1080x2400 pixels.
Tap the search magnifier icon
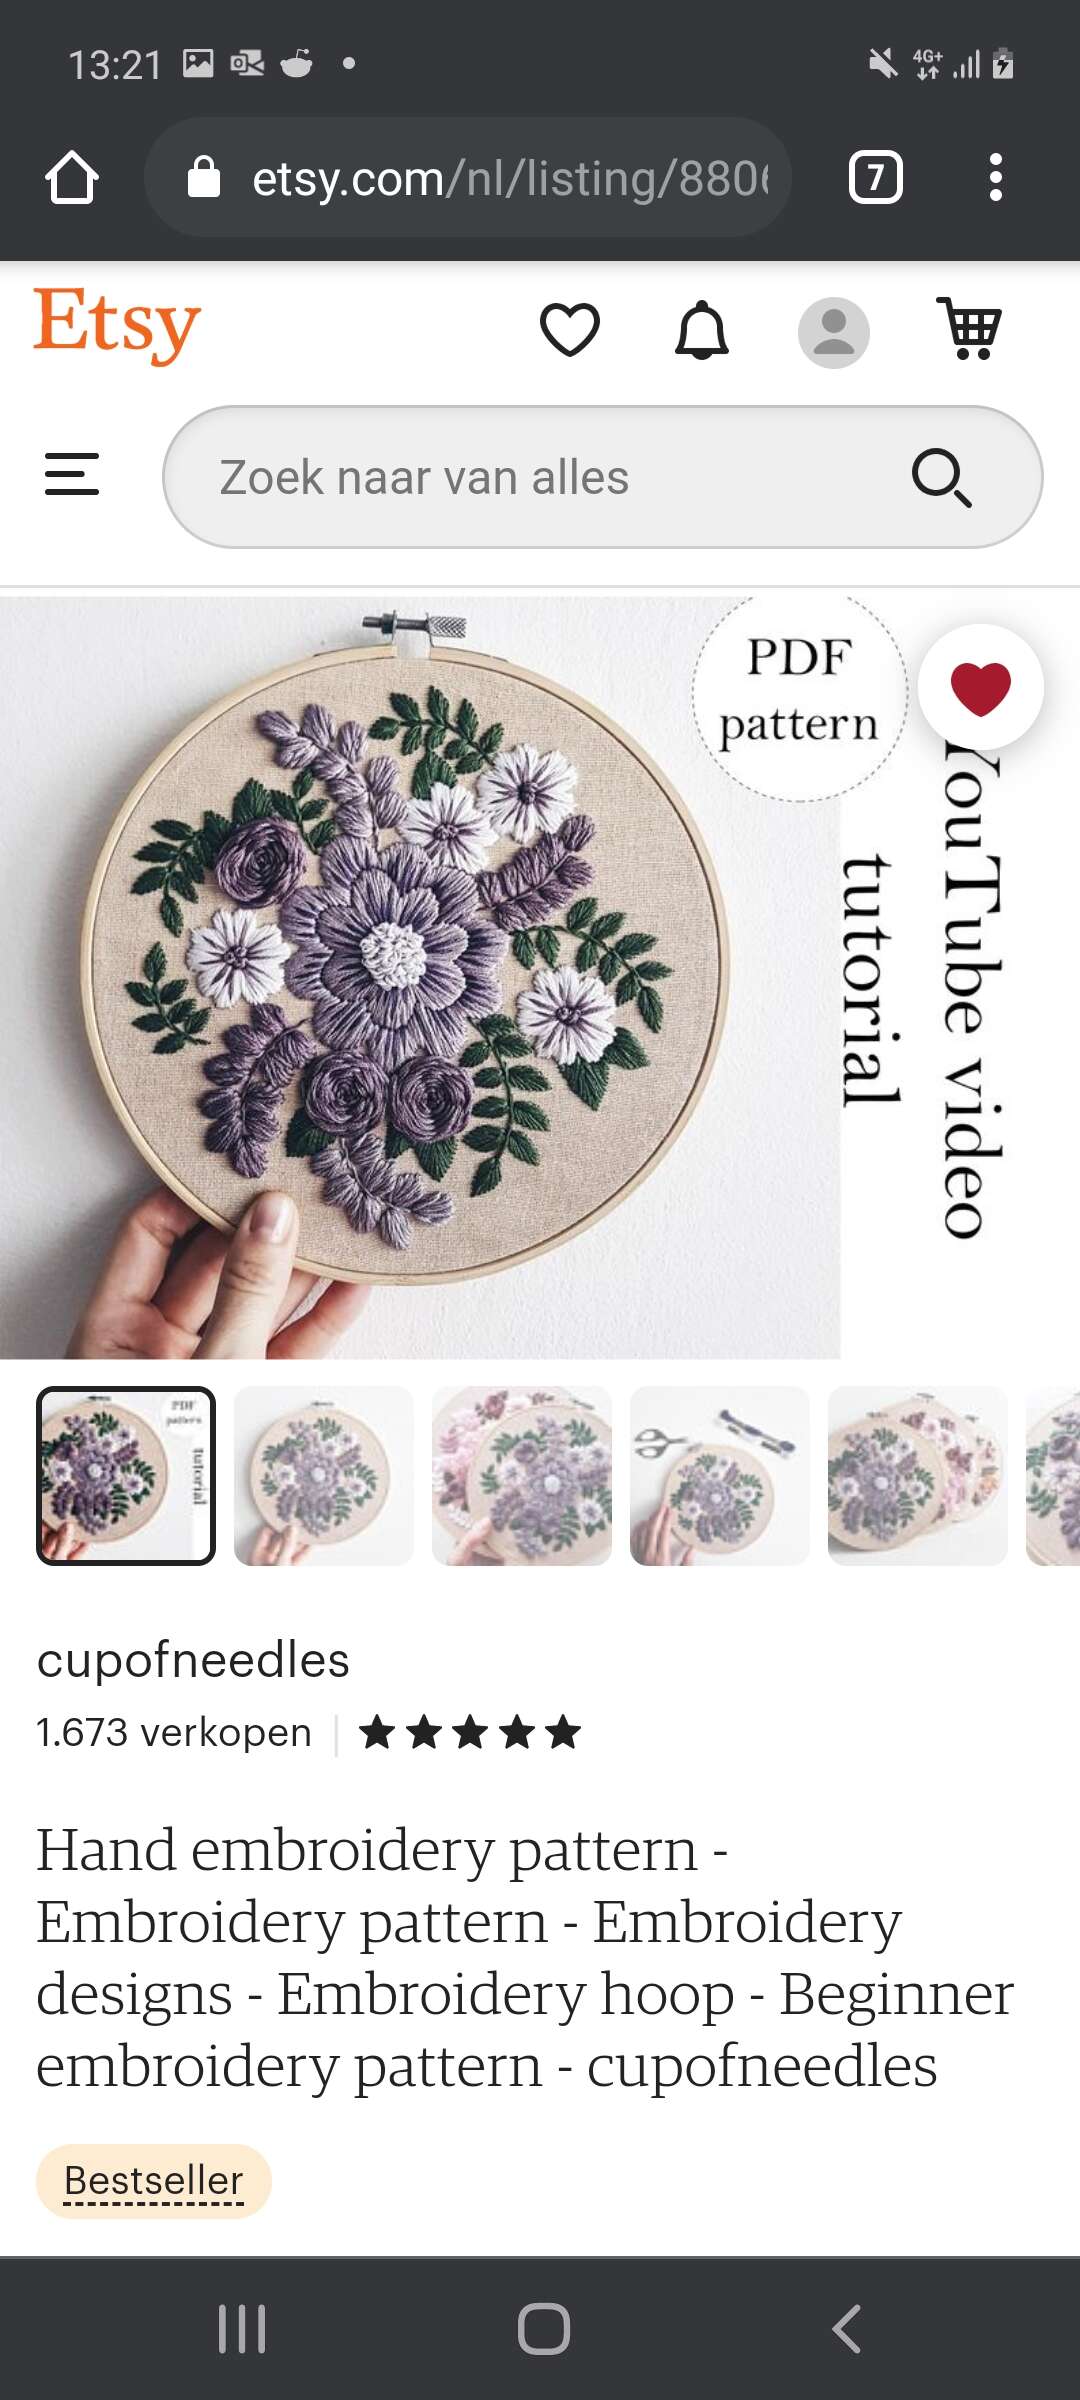[941, 477]
